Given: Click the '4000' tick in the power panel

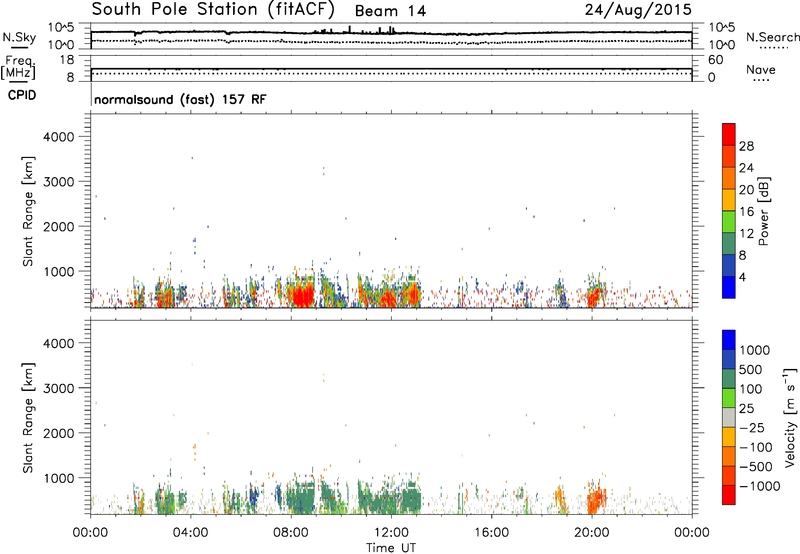Looking at the screenshot, I should [x=59, y=137].
